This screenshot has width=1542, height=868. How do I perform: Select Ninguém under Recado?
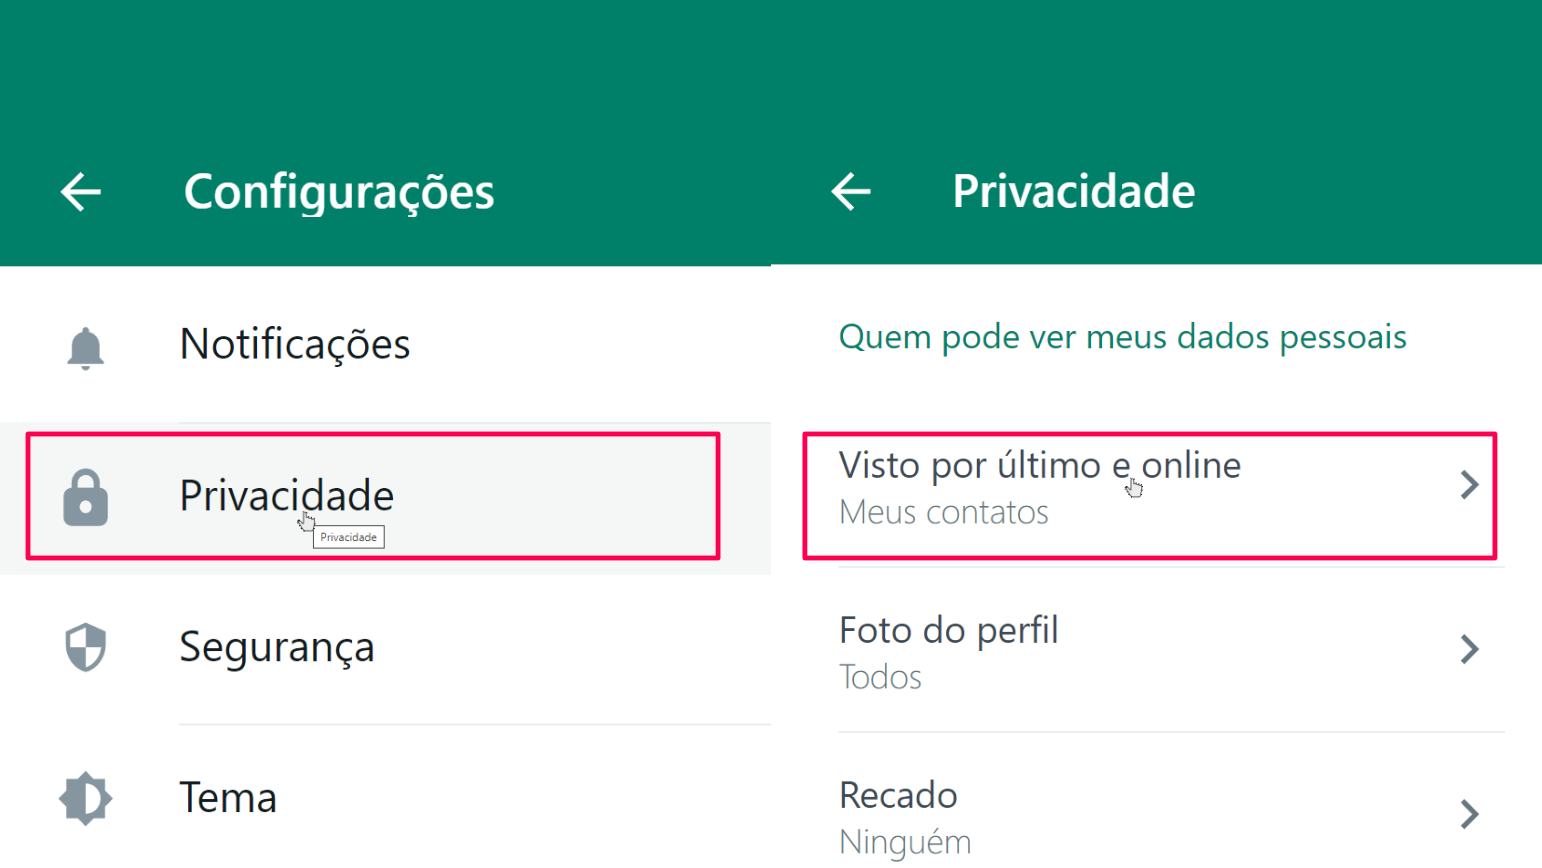(x=905, y=842)
